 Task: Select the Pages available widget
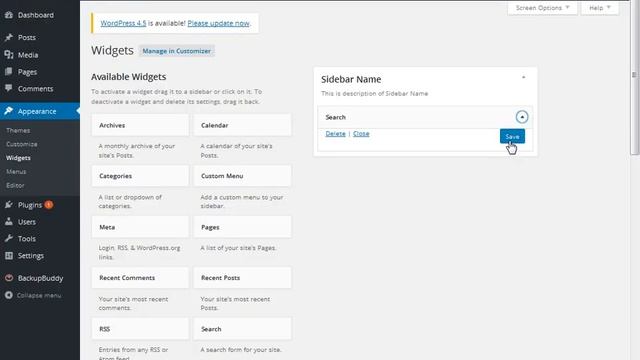tap(242, 227)
